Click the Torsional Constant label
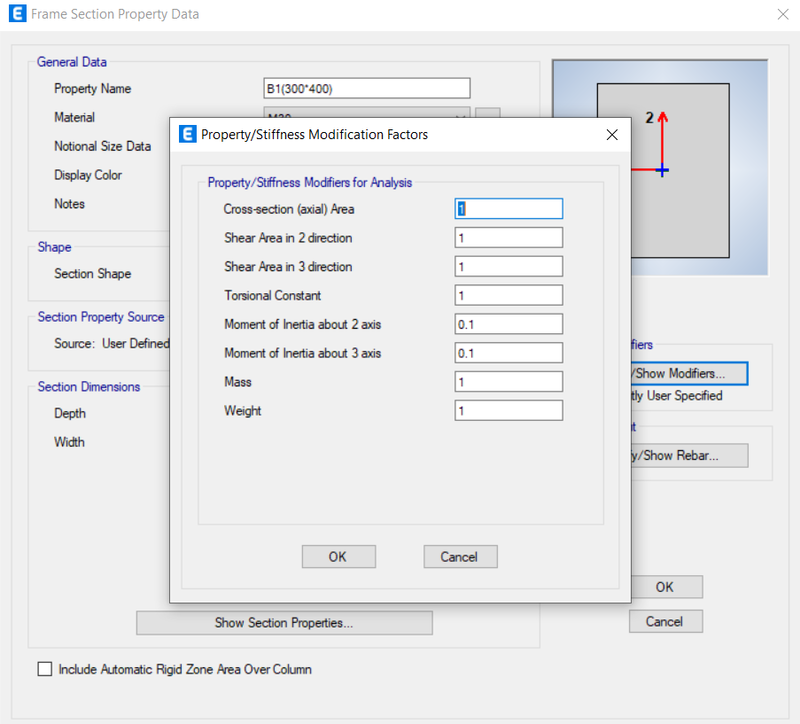 [x=272, y=295]
